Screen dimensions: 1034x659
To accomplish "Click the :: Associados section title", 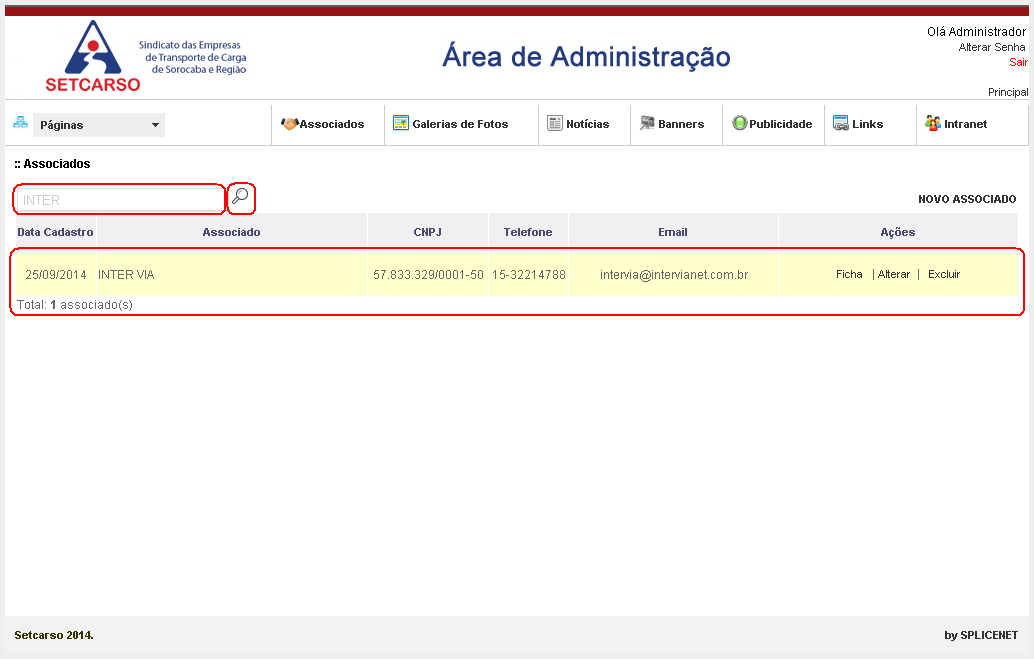I will [52, 164].
